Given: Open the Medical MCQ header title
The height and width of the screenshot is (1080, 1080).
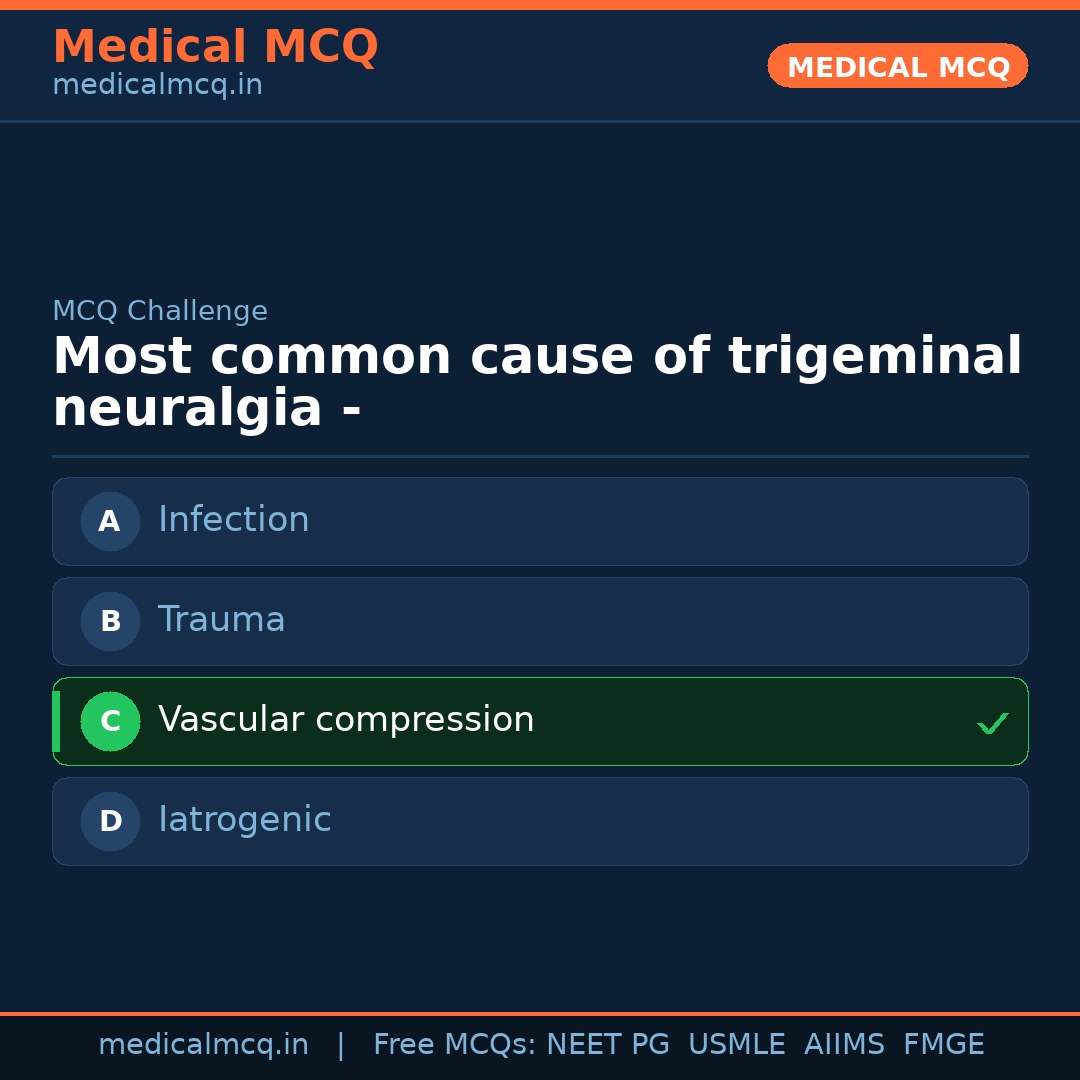Looking at the screenshot, I should 215,47.
